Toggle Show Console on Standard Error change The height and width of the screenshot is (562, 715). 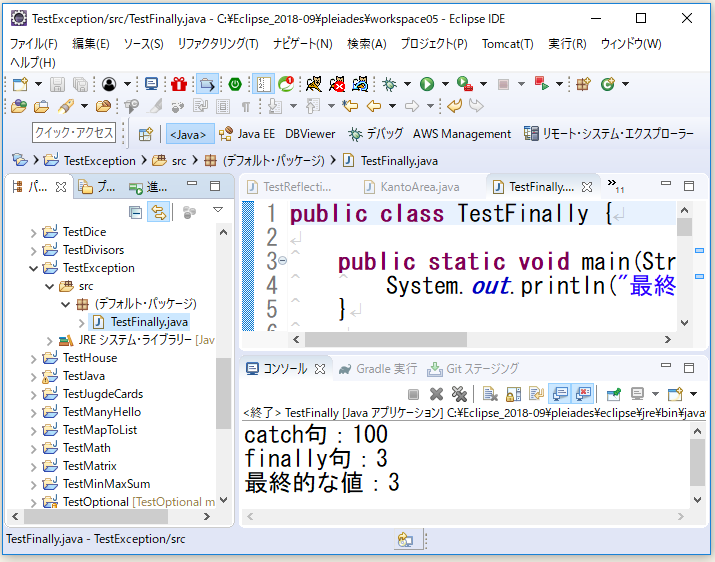pos(583,394)
